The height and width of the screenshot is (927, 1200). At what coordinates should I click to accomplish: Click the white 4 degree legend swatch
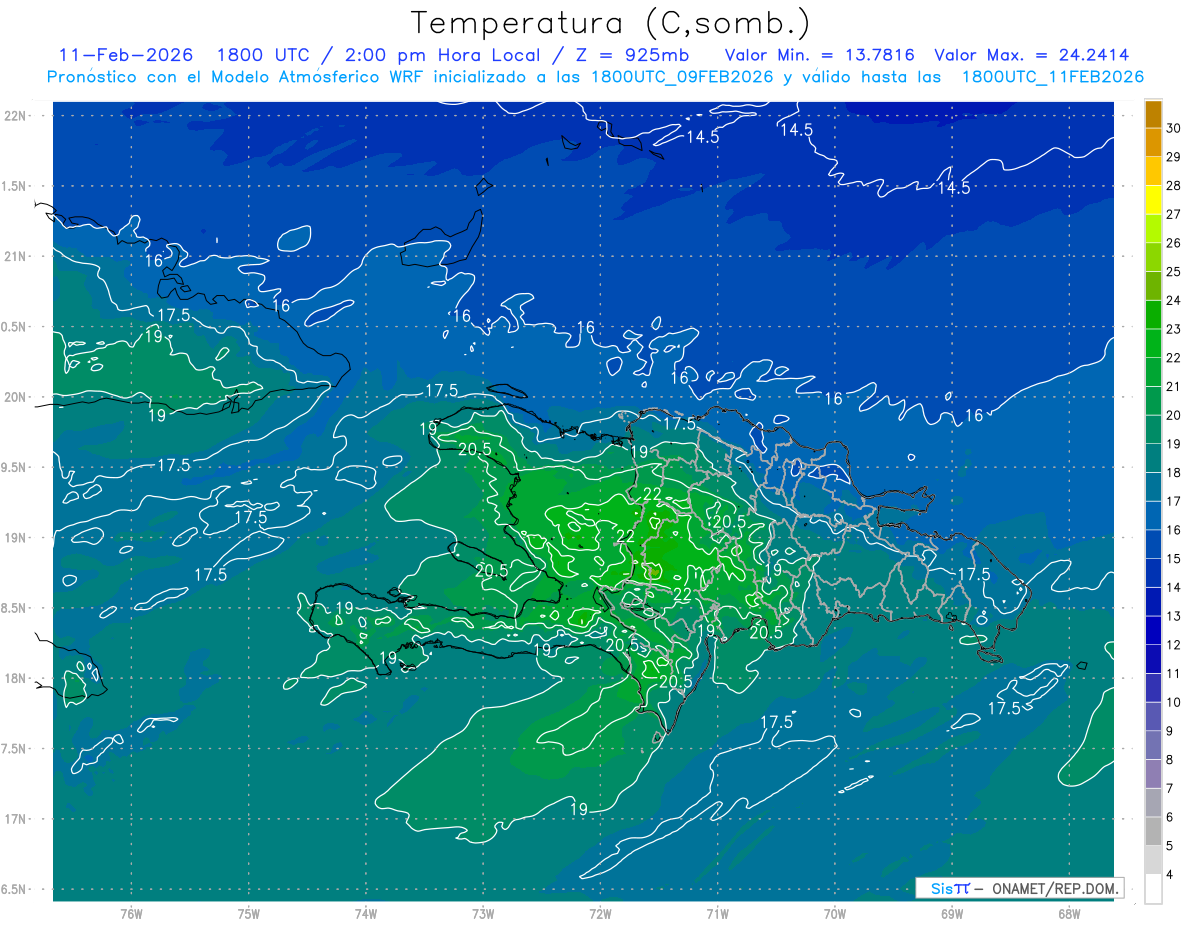(1153, 889)
